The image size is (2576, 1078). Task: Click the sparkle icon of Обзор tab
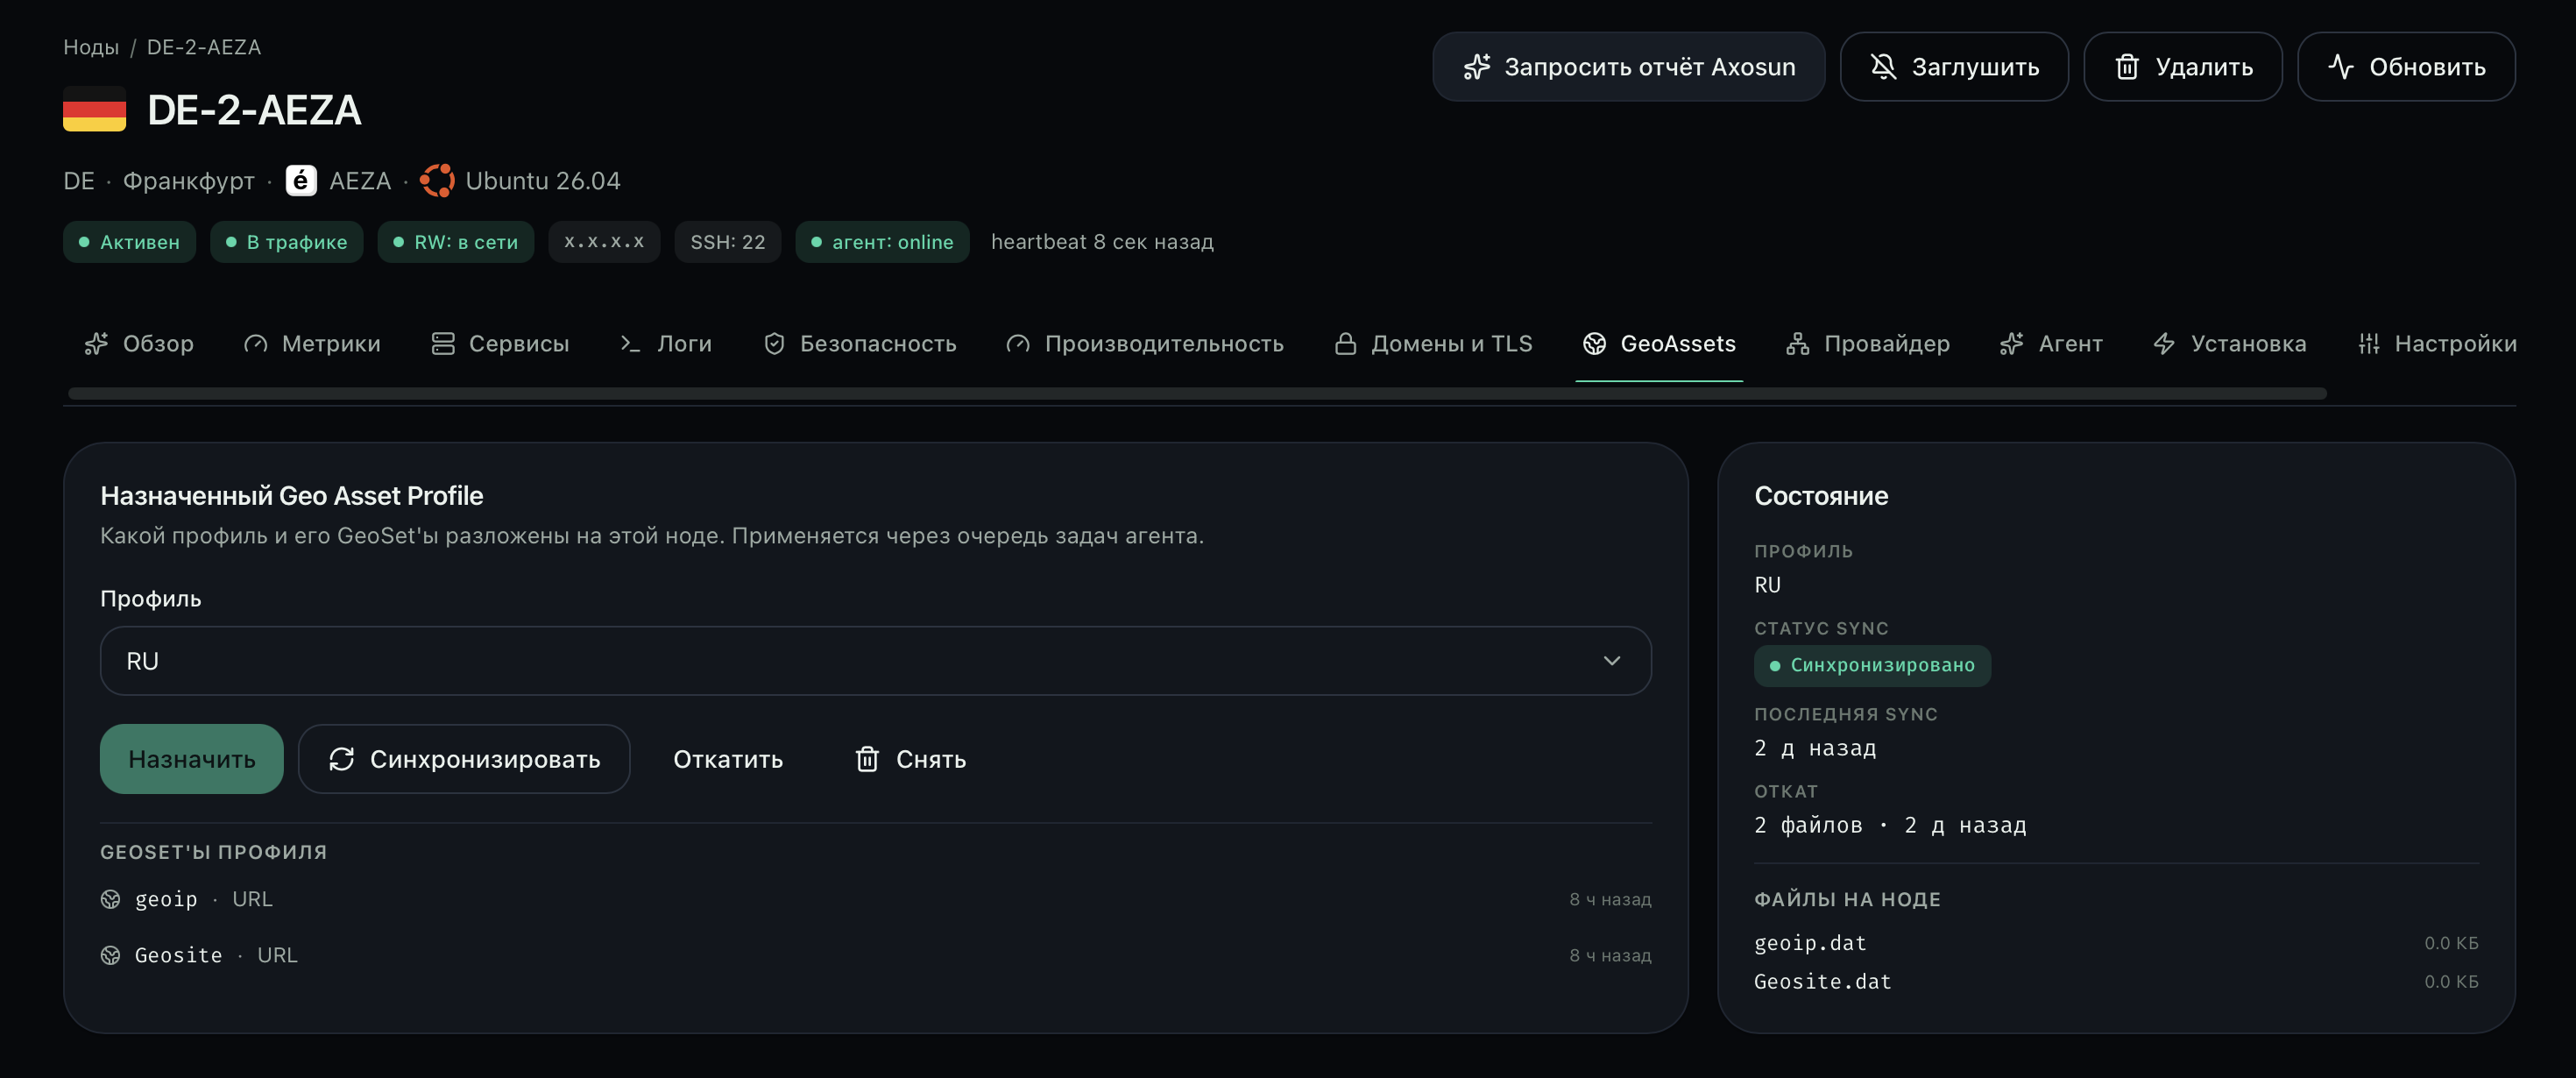point(96,344)
